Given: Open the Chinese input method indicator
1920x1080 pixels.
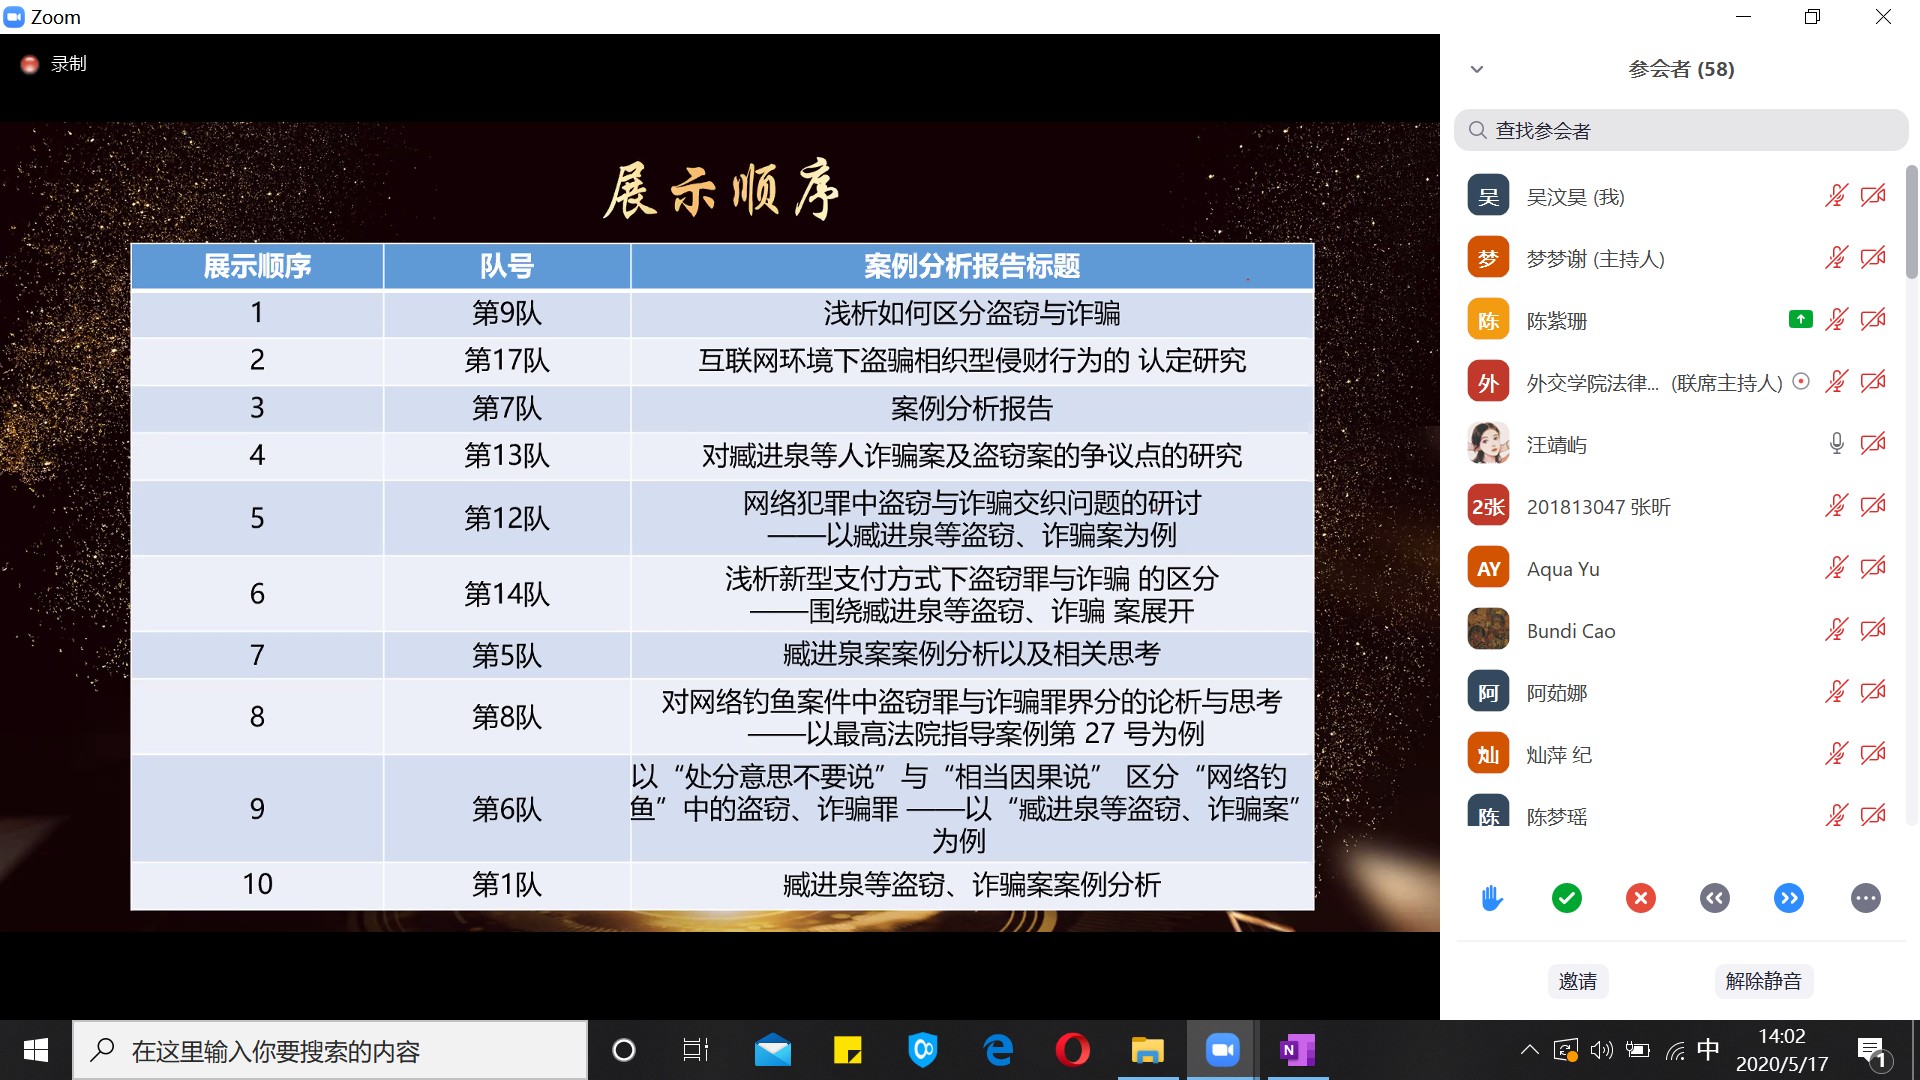Looking at the screenshot, I should 1708,1050.
